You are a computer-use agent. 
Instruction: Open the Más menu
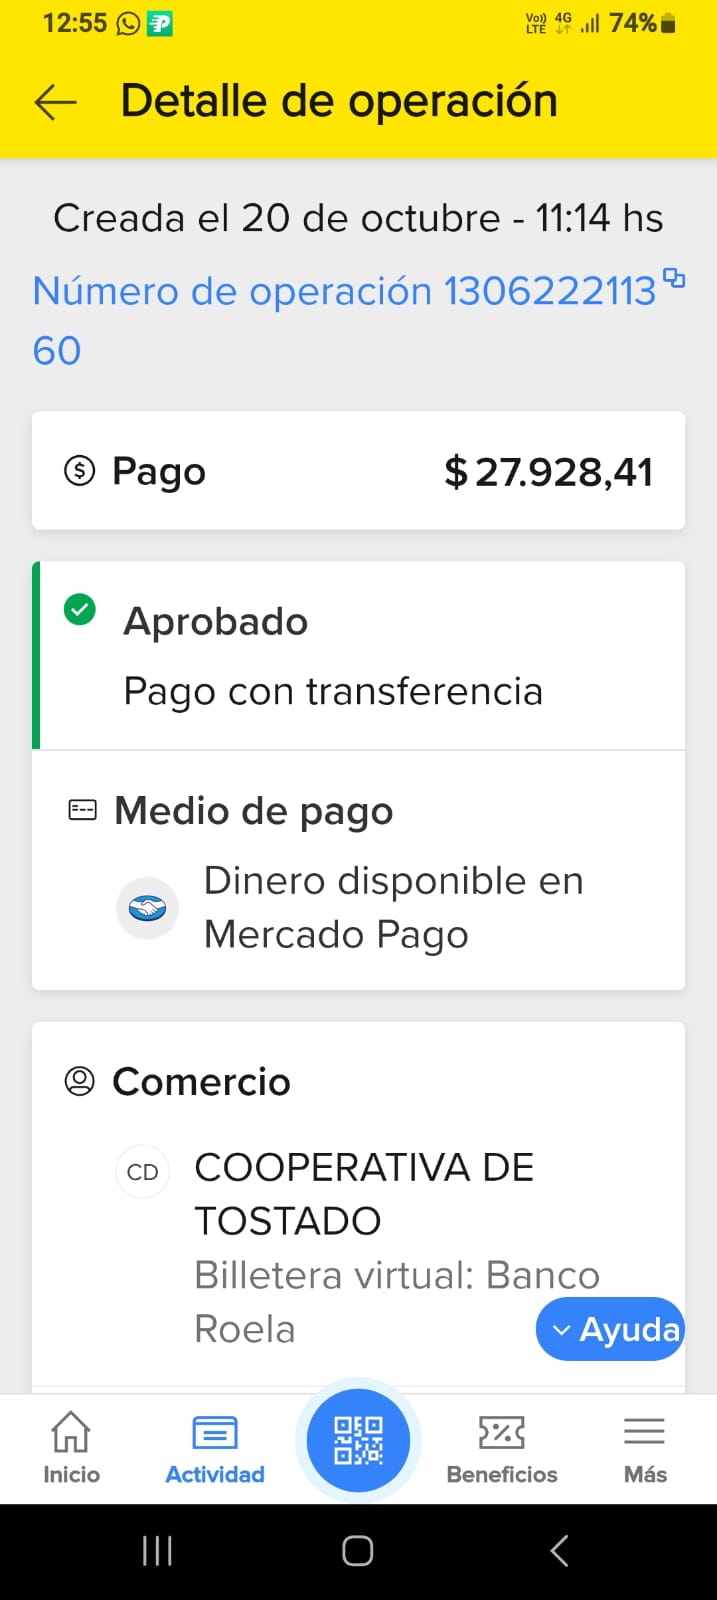point(645,1446)
